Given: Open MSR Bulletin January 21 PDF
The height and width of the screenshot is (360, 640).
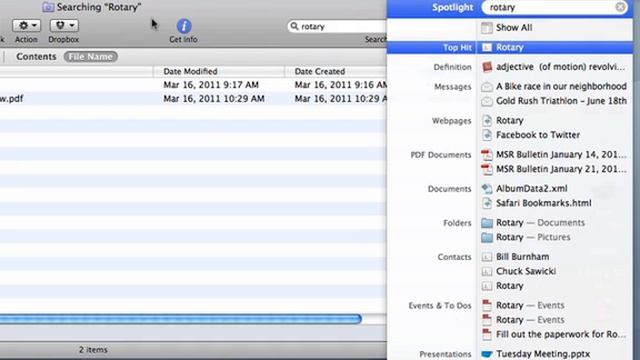Looking at the screenshot, I should (x=561, y=169).
